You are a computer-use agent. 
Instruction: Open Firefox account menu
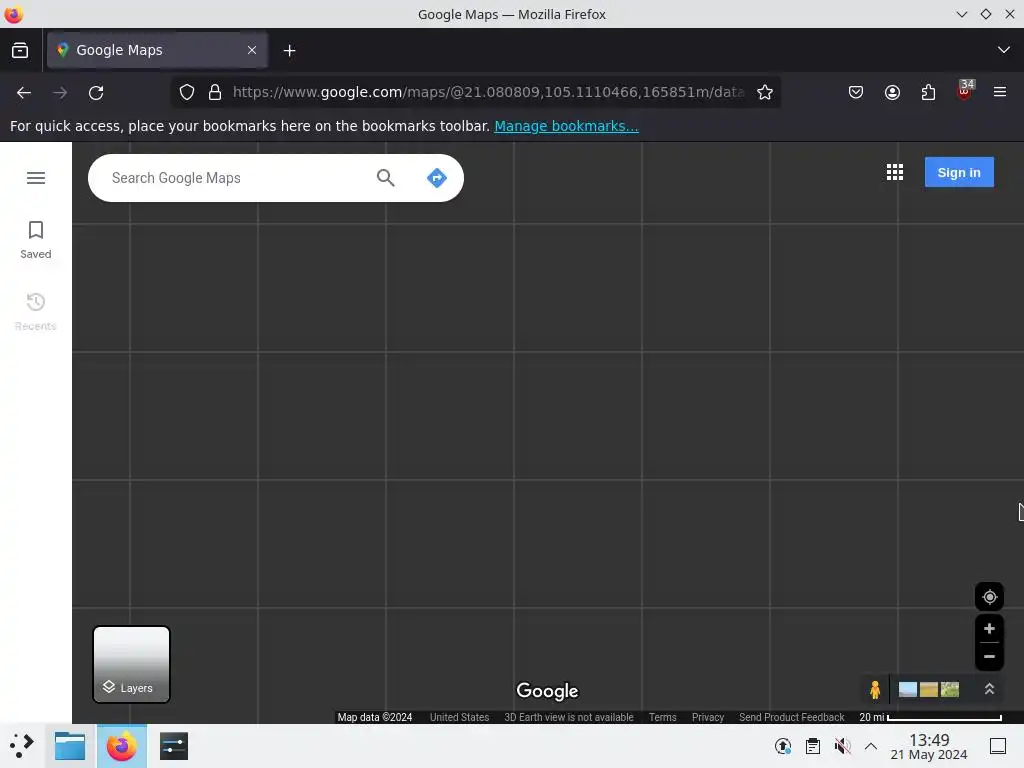pos(892,93)
